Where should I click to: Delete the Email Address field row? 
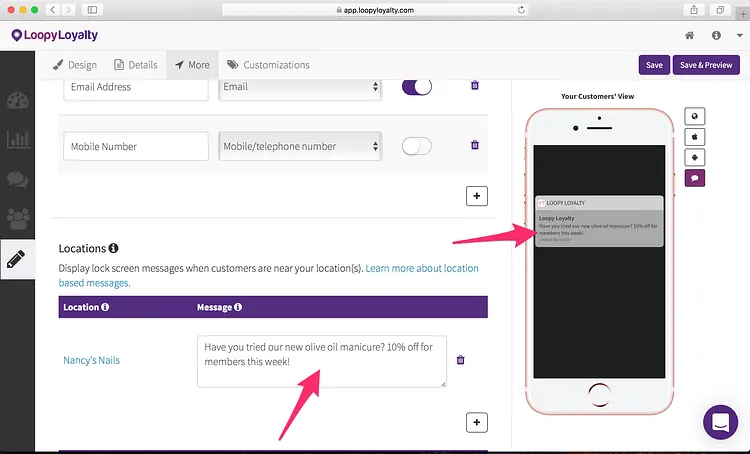[474, 85]
